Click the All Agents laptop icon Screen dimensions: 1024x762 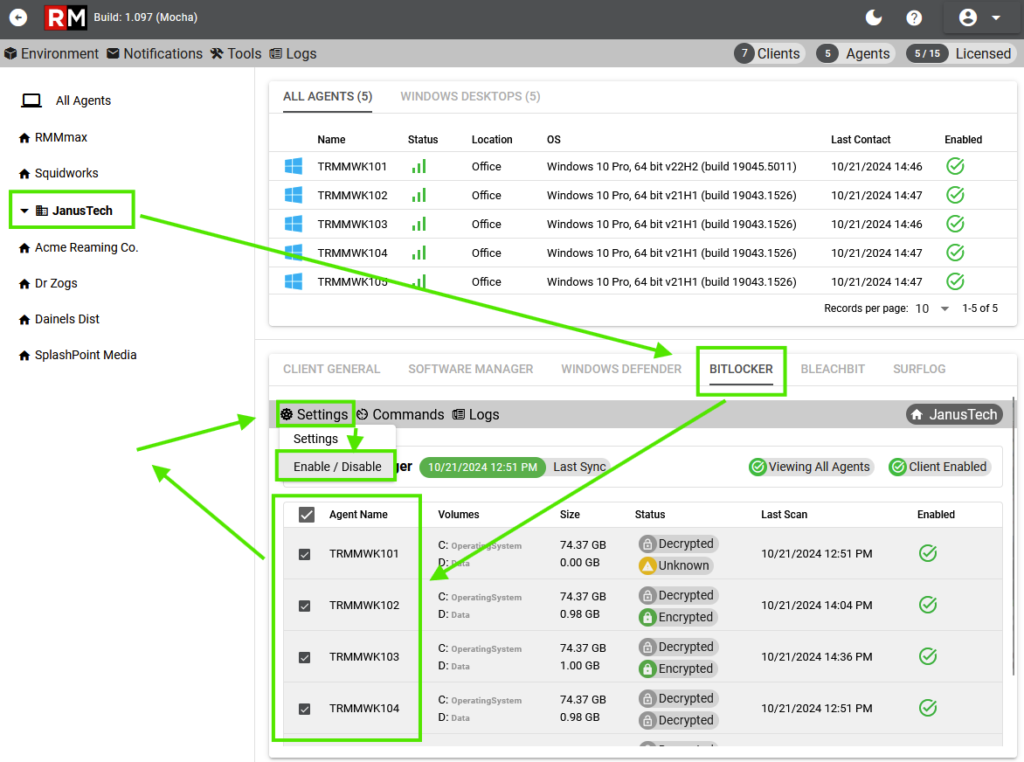point(31,101)
